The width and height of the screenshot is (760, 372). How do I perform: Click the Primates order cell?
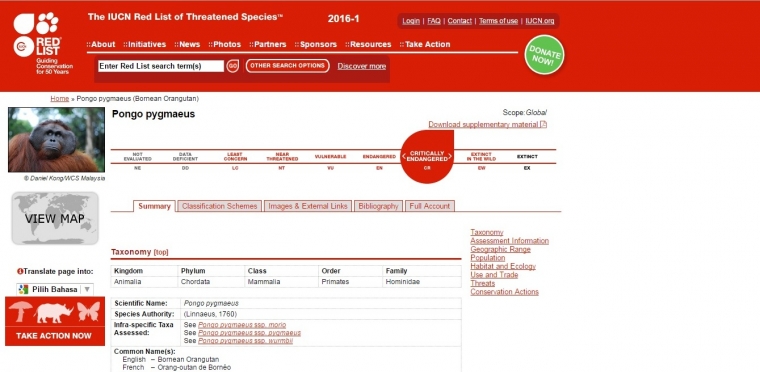pyautogui.click(x=350, y=282)
